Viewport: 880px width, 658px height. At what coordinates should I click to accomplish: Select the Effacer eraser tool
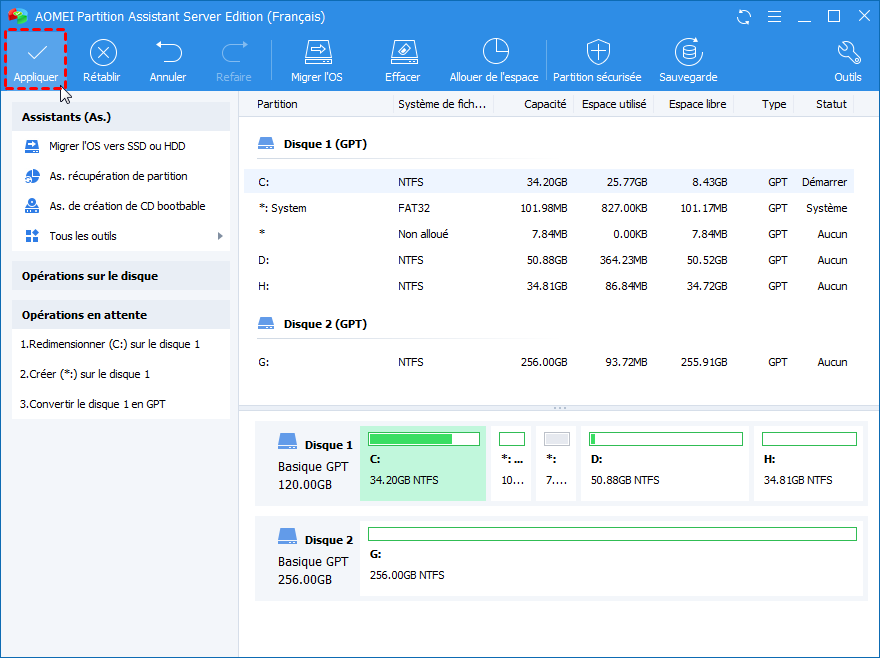click(x=402, y=53)
